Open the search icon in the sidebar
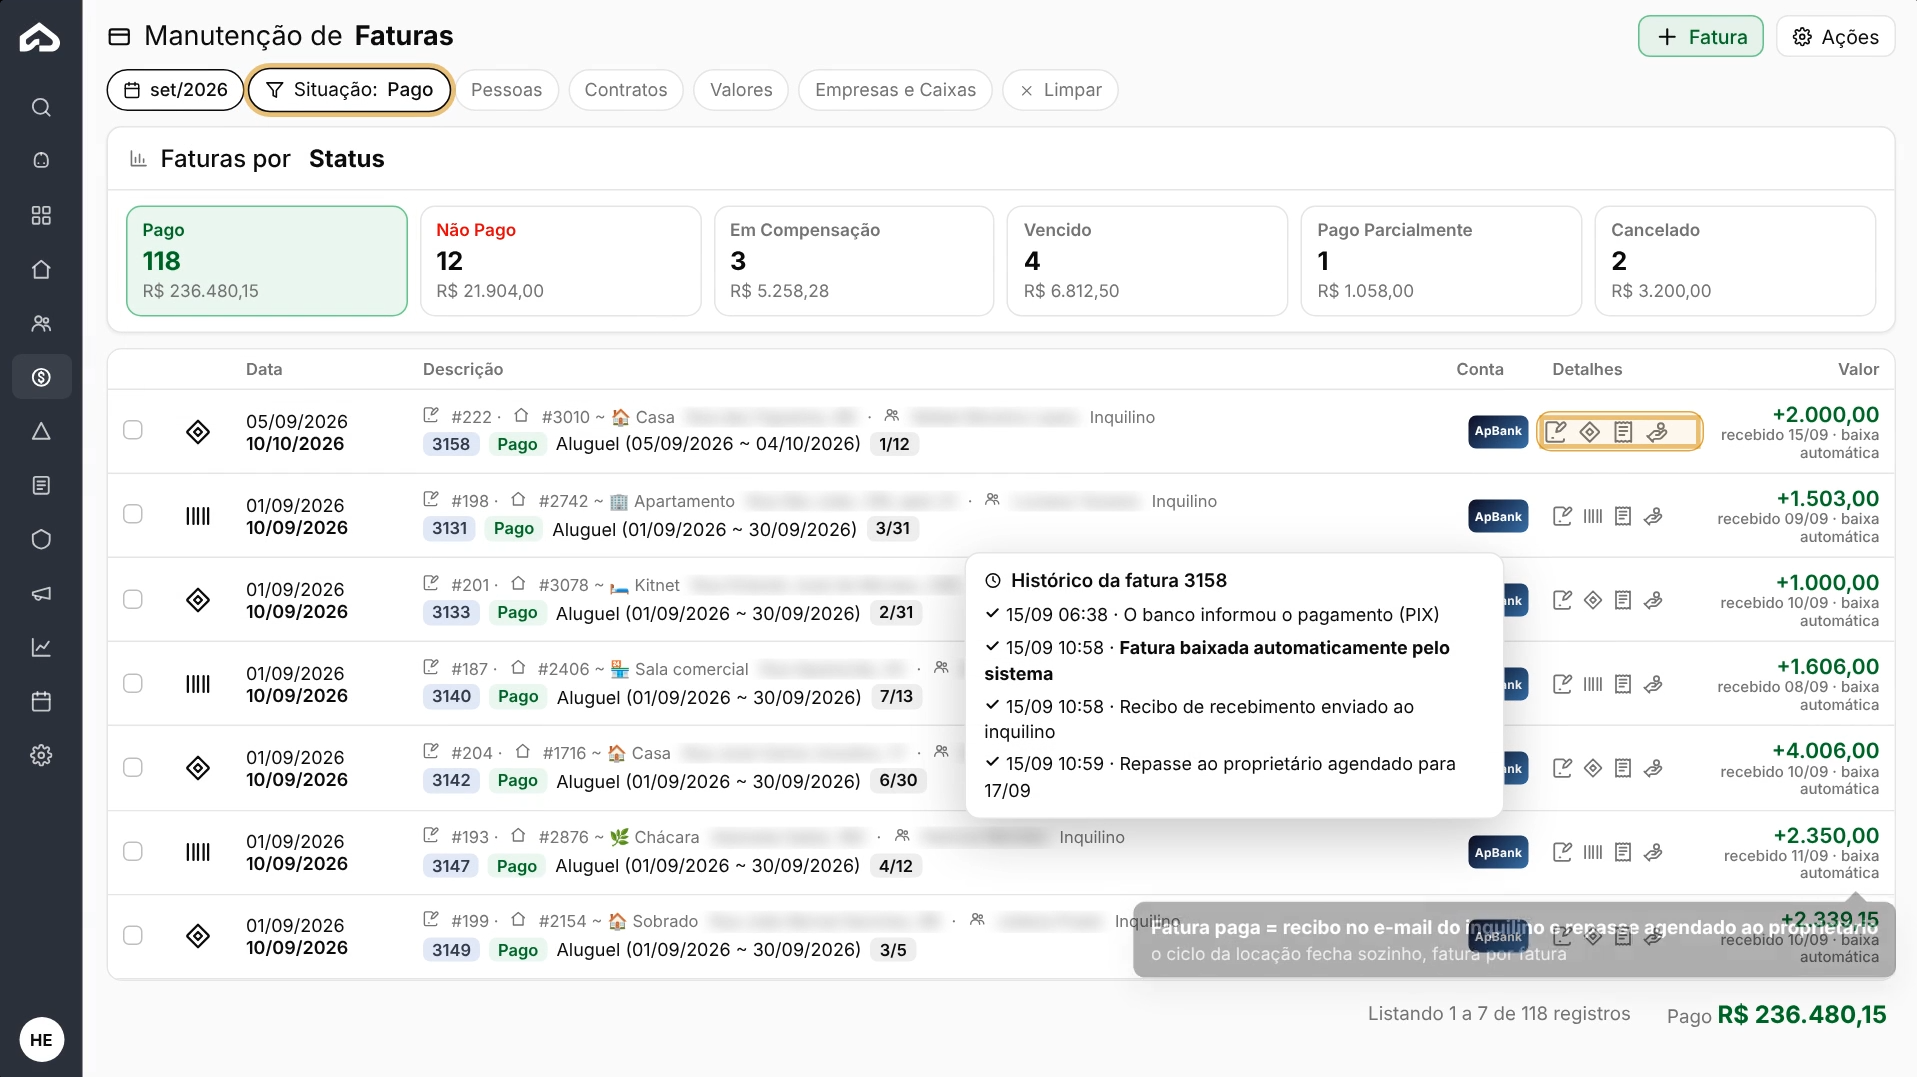The height and width of the screenshot is (1077, 1917). tap(41, 107)
